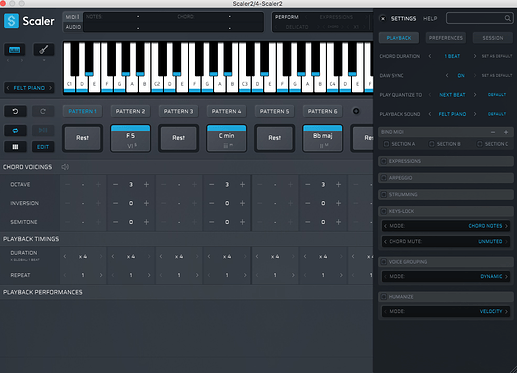This screenshot has width=517, height=373.
Task: Open the grid pad view icon
Action: coord(15,147)
